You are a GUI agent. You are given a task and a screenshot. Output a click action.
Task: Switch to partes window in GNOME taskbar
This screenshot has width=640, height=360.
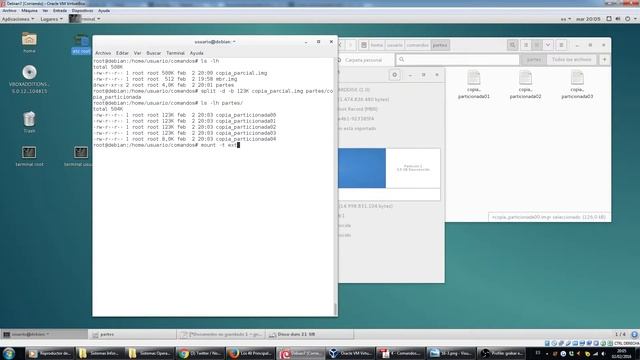[133, 334]
